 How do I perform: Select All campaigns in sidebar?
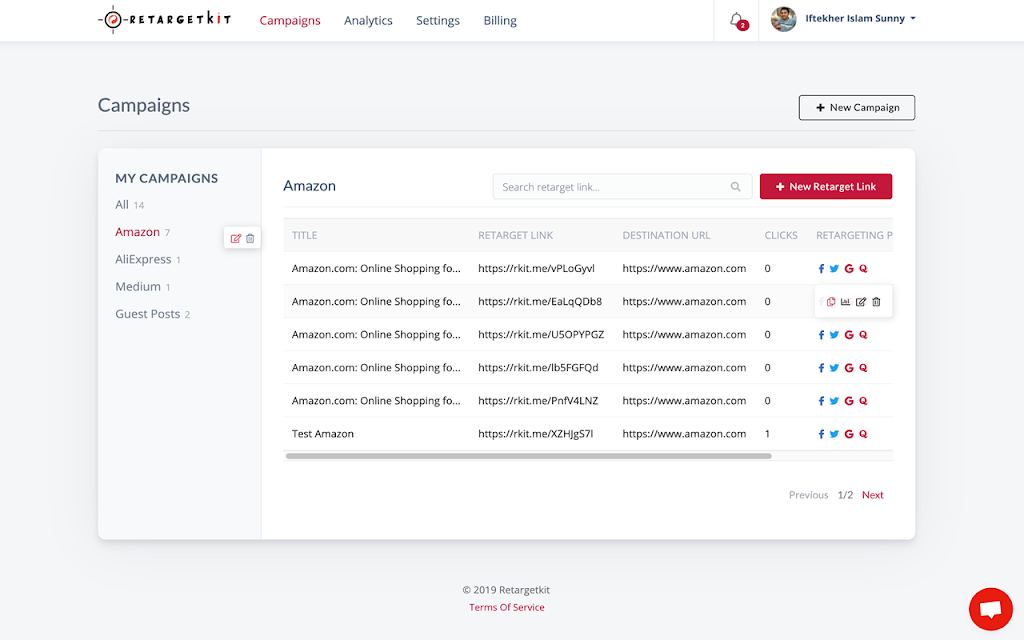coord(129,204)
